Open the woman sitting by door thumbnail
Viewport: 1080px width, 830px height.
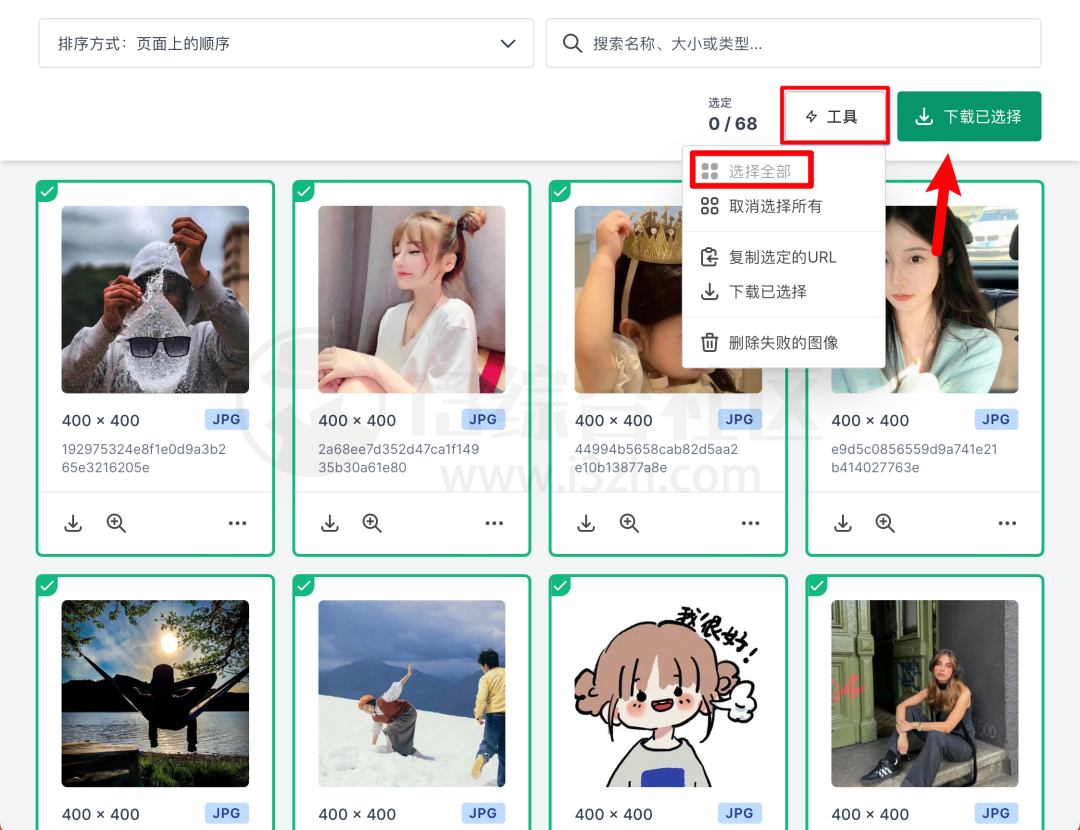pyautogui.click(x=925, y=694)
